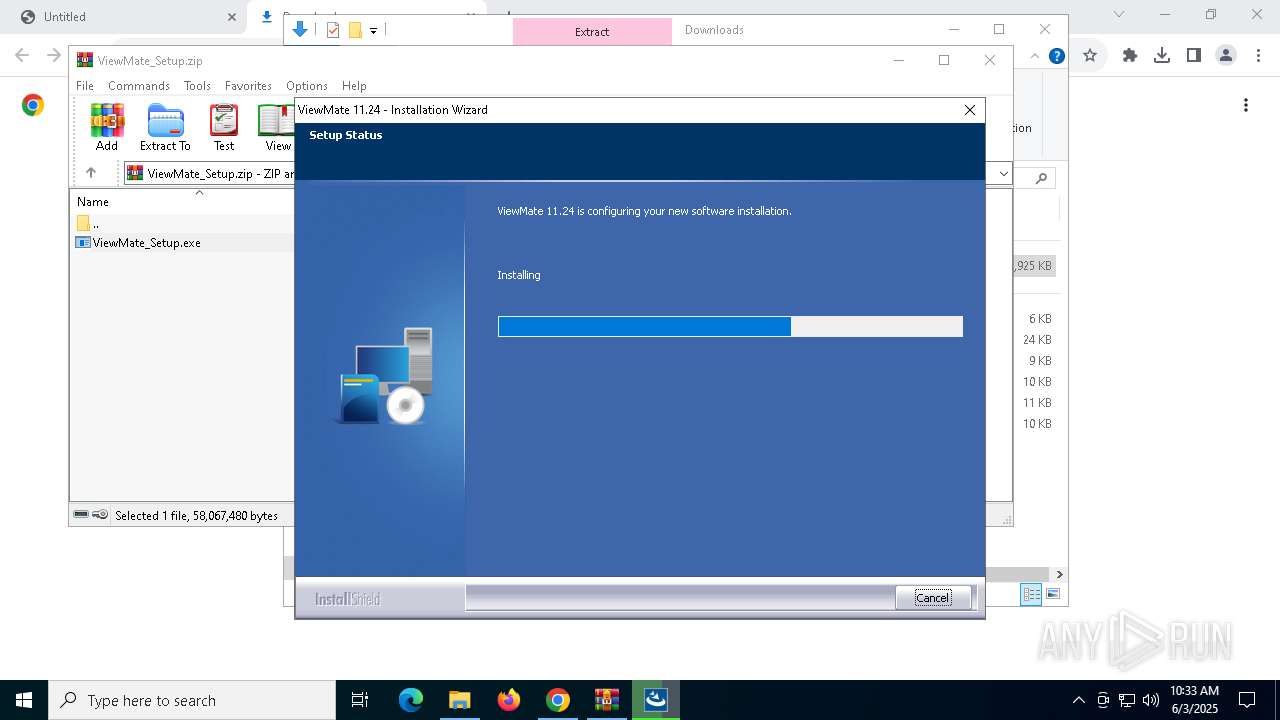Switch Explorer to details view icon
Screen dimensions: 1280x720
[x=1031, y=595]
